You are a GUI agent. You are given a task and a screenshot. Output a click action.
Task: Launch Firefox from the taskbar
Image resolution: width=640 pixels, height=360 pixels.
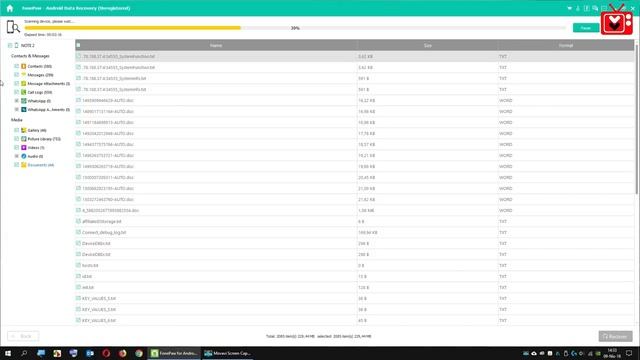[x=122, y=353]
